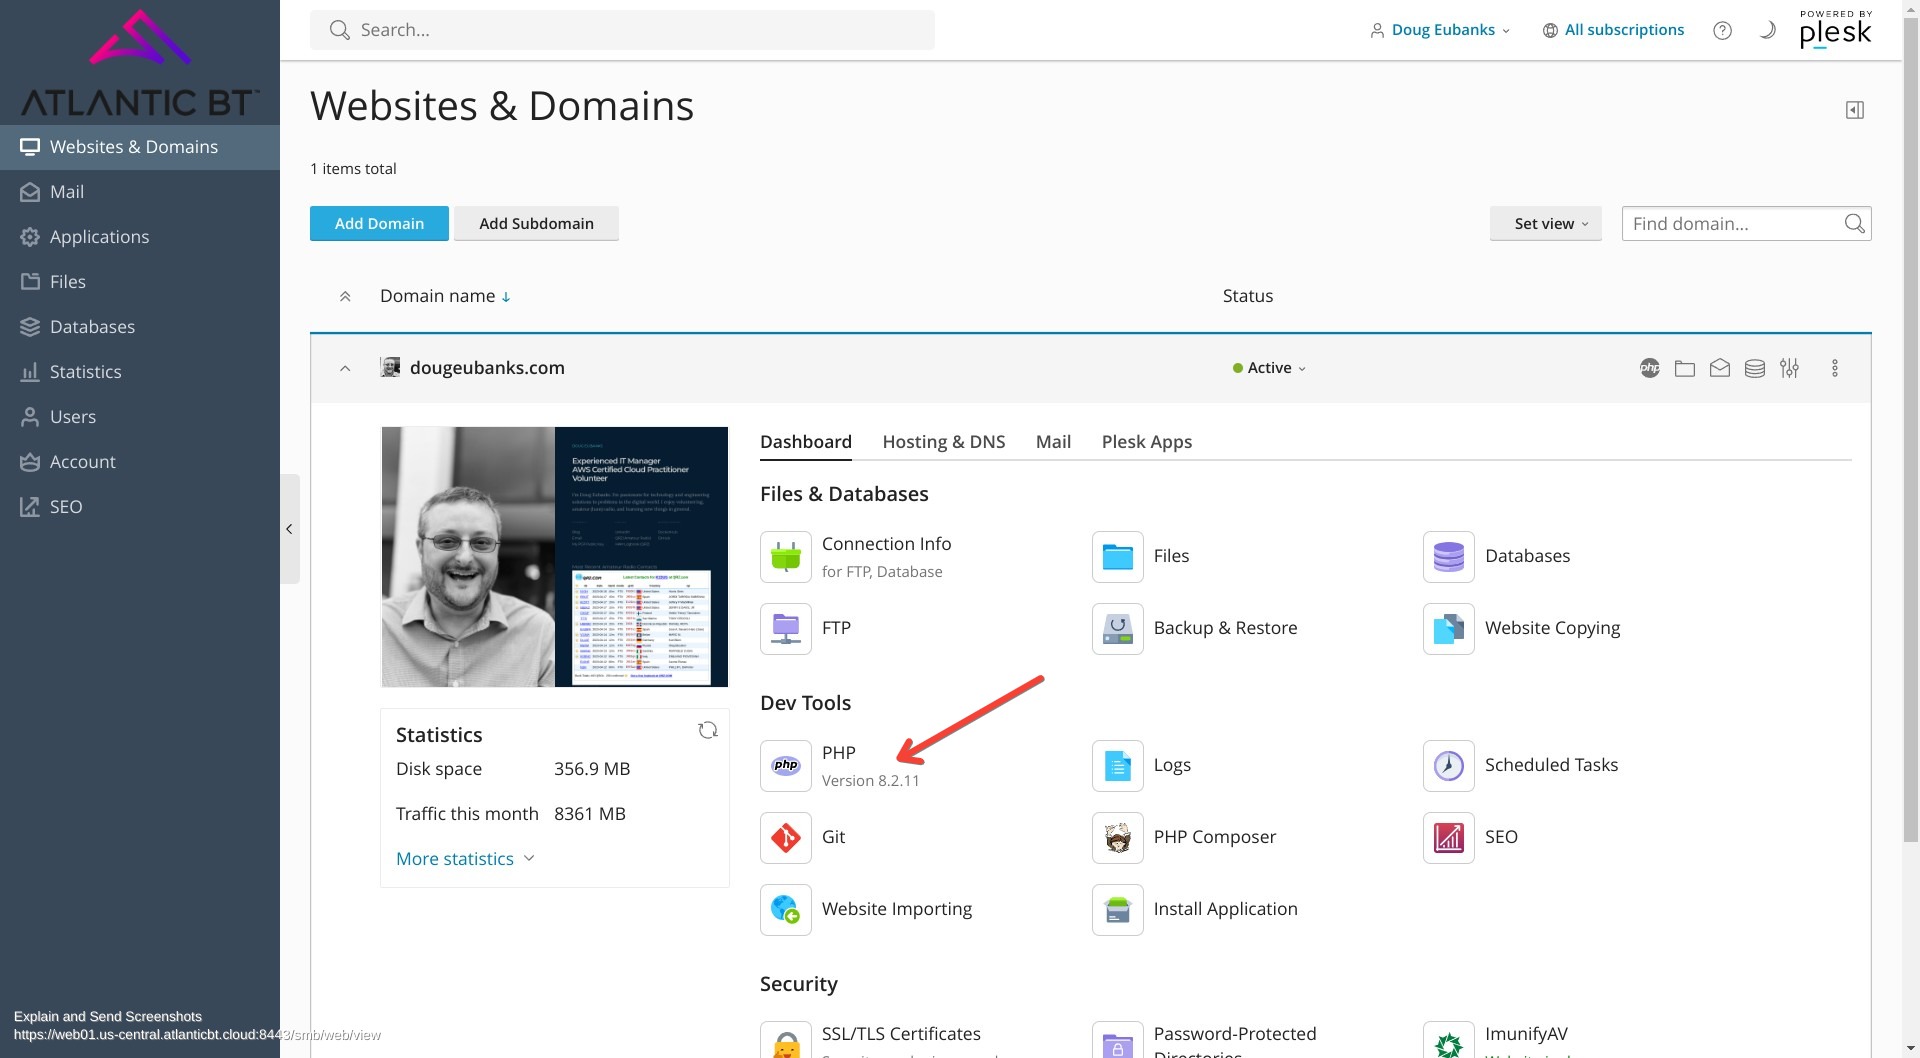Open Databases in the sidebar
1920x1058 pixels.
(140, 327)
